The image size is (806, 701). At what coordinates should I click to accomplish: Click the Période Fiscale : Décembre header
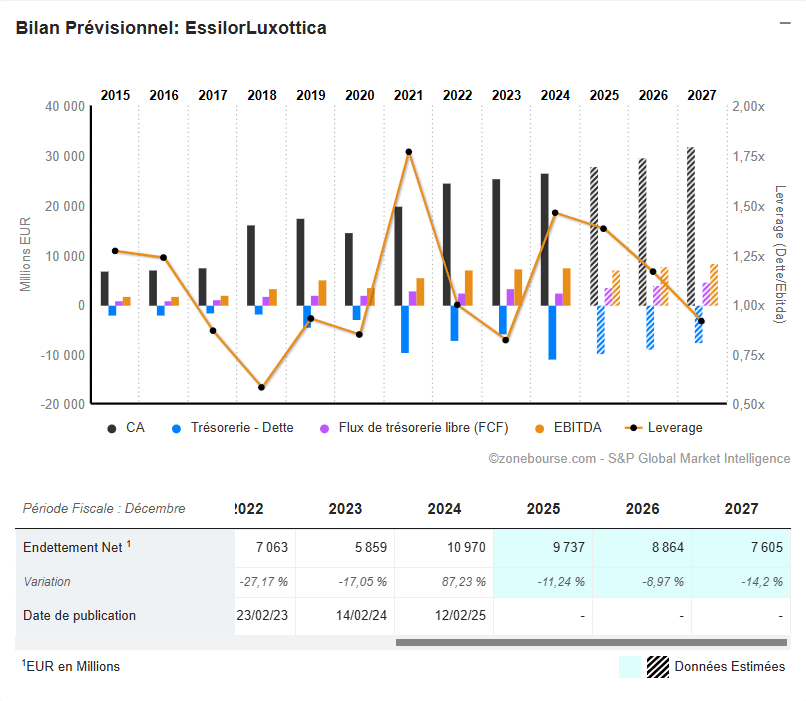[104, 508]
